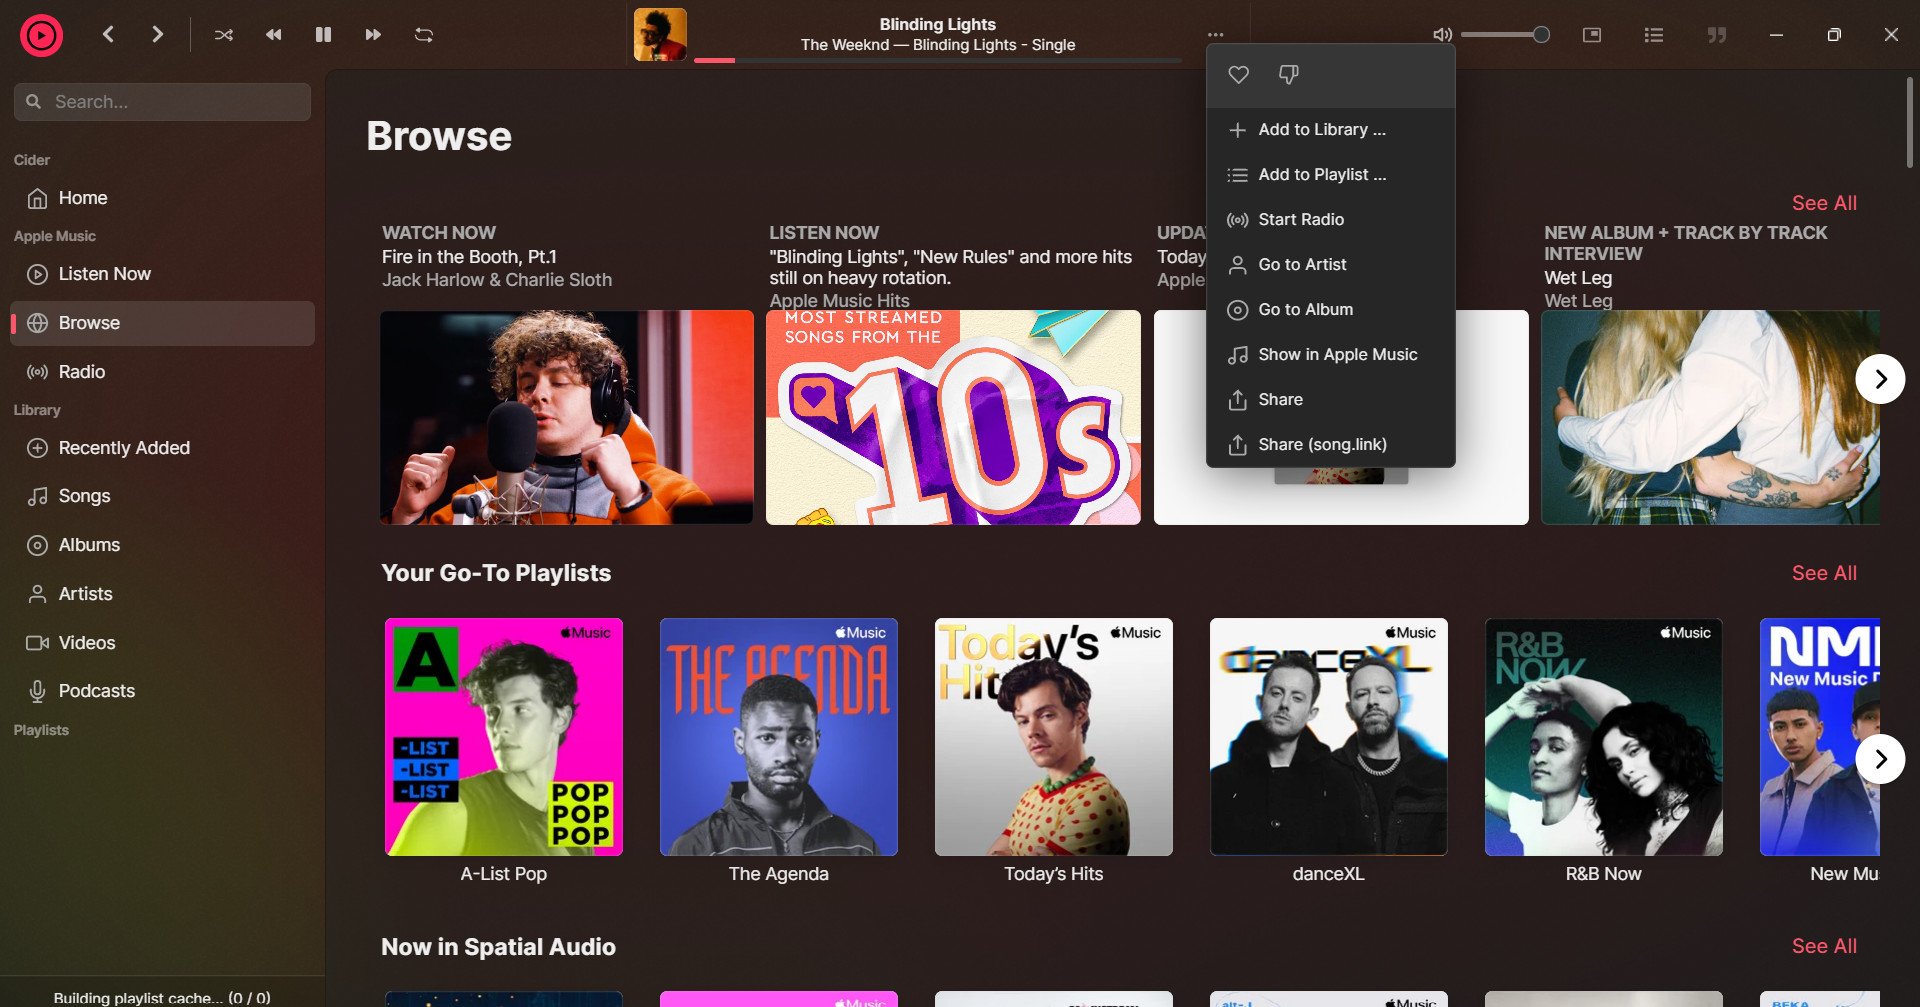This screenshot has width=1920, height=1007.
Task: Open Home in the sidebar
Action: tap(162, 198)
